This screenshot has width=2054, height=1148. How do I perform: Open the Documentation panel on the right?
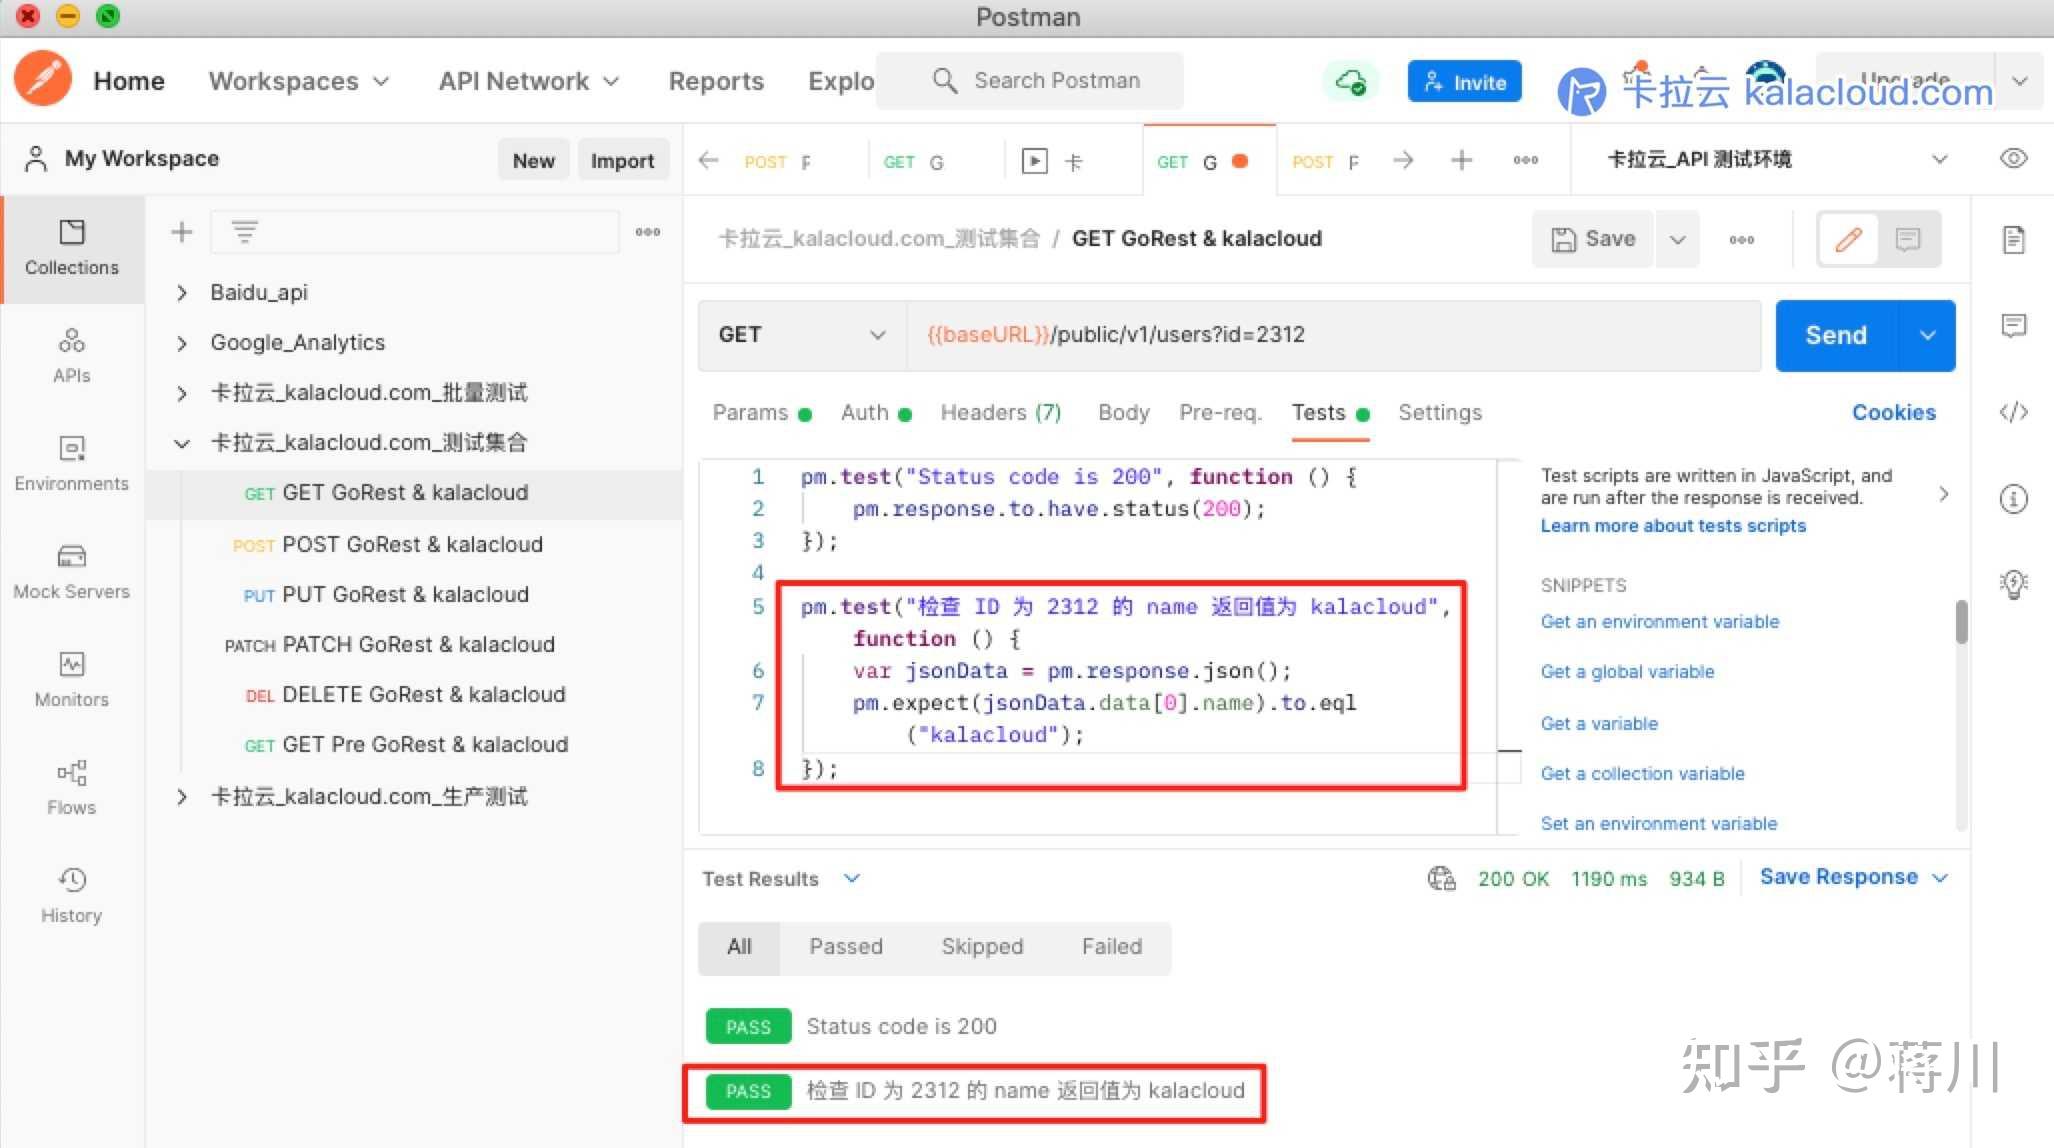coord(2014,239)
